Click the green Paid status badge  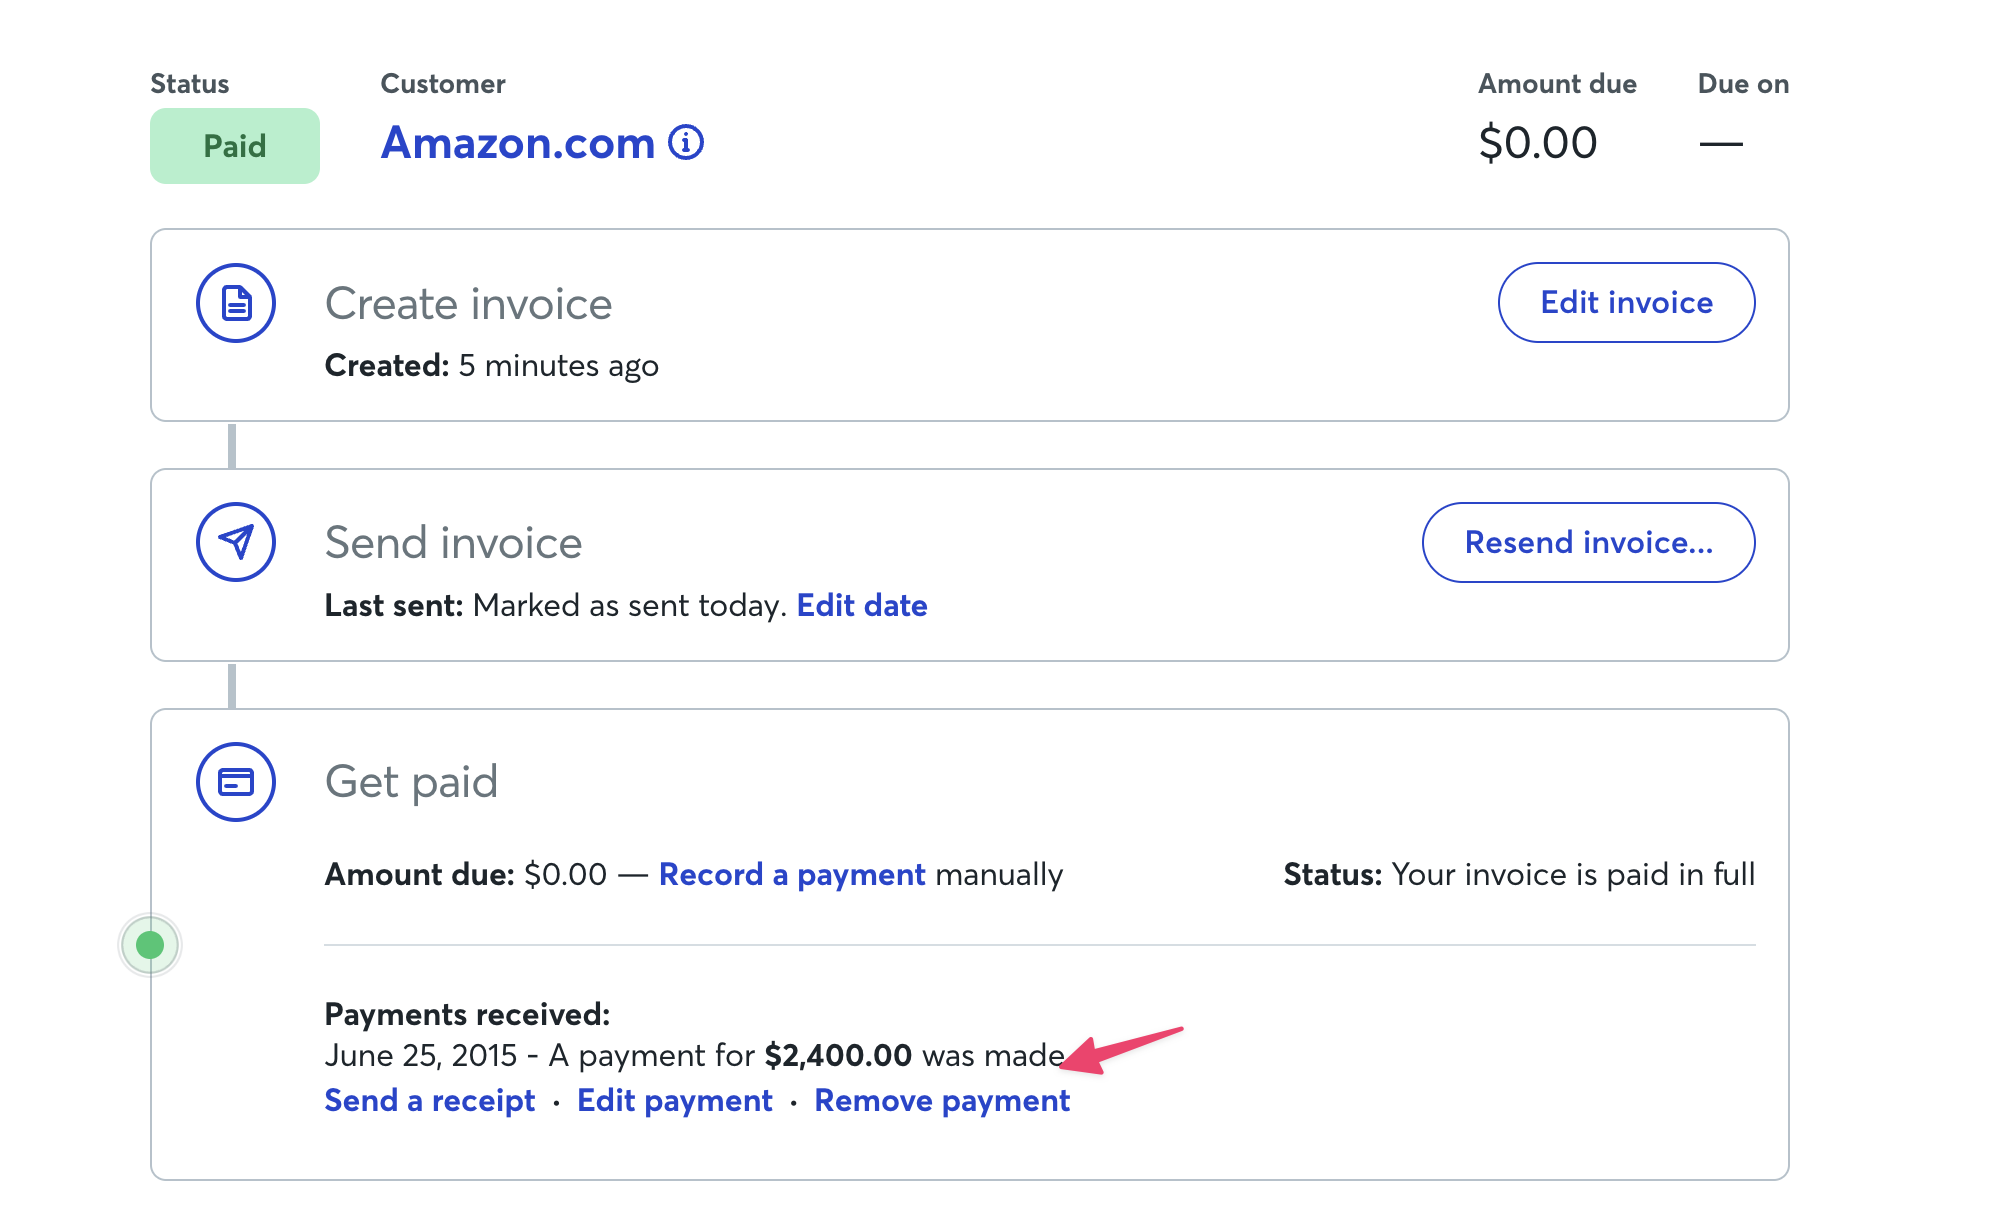[x=235, y=146]
